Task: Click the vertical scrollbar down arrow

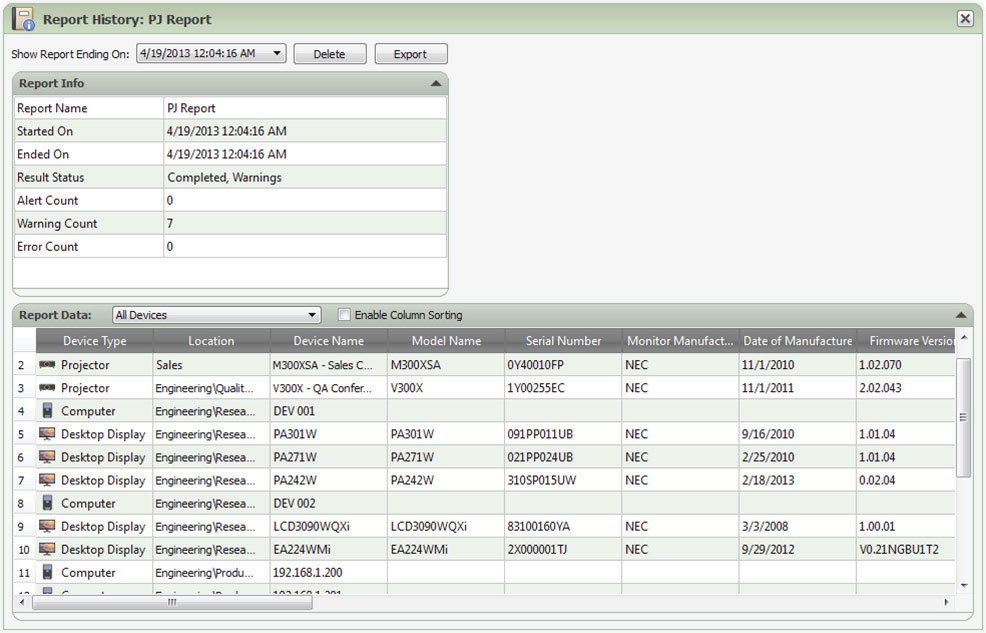Action: pos(964,585)
